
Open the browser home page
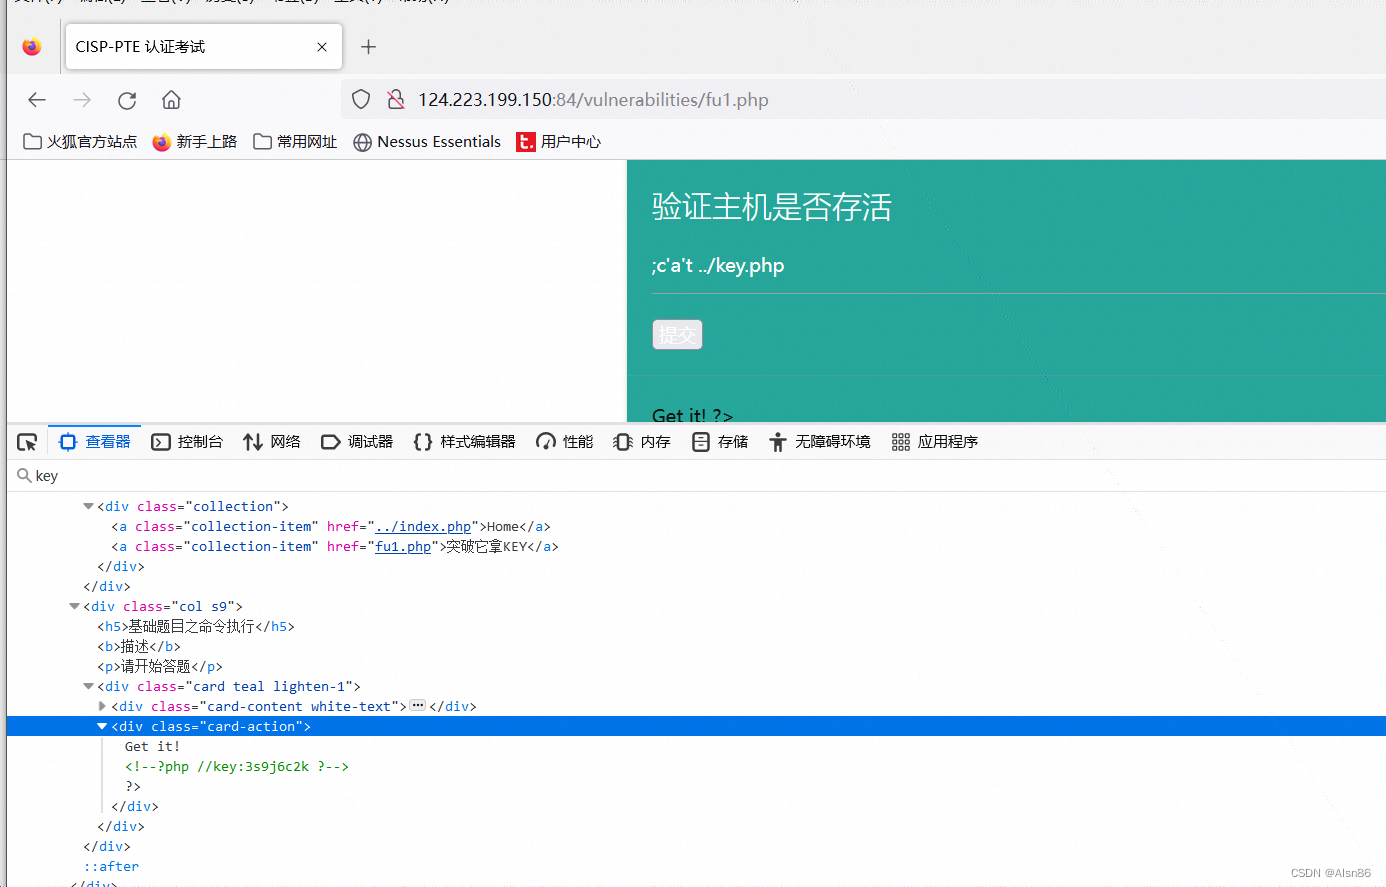point(171,100)
